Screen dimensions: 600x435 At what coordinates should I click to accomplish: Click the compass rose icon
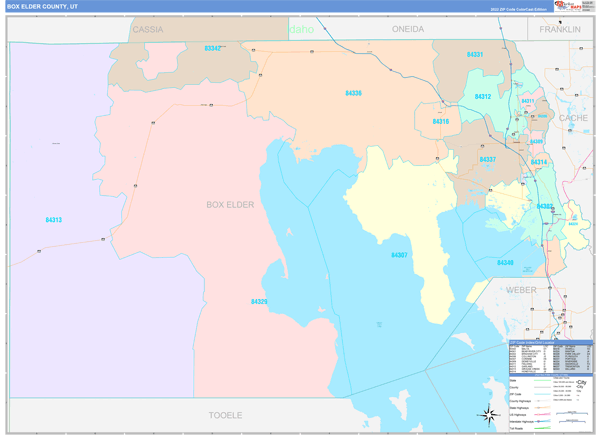pyautogui.click(x=489, y=415)
